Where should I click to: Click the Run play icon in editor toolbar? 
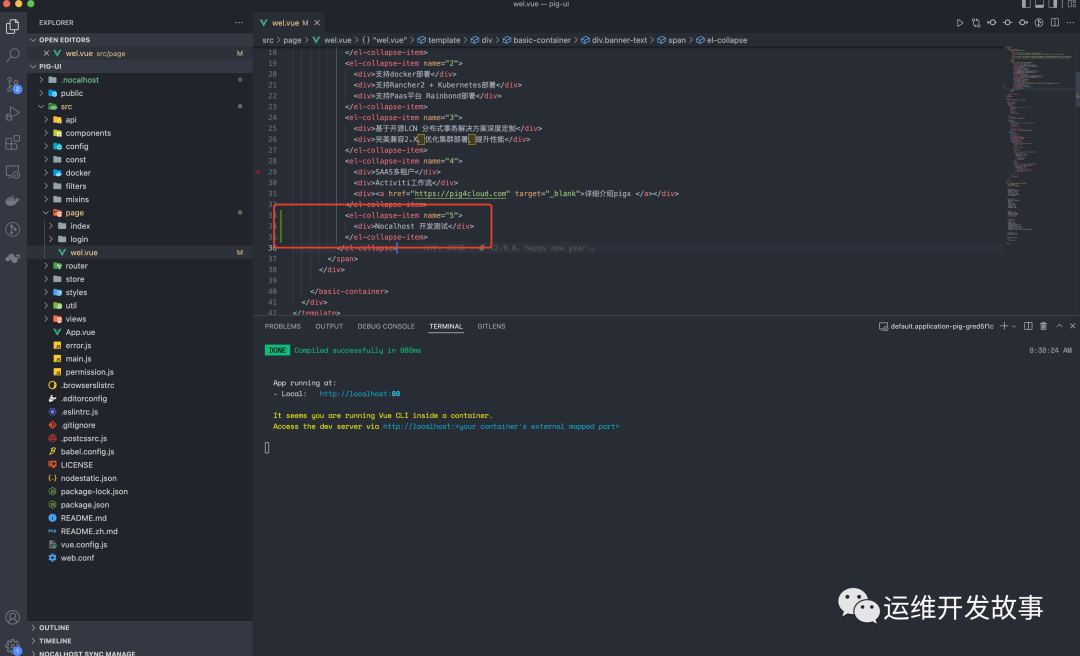click(x=959, y=23)
